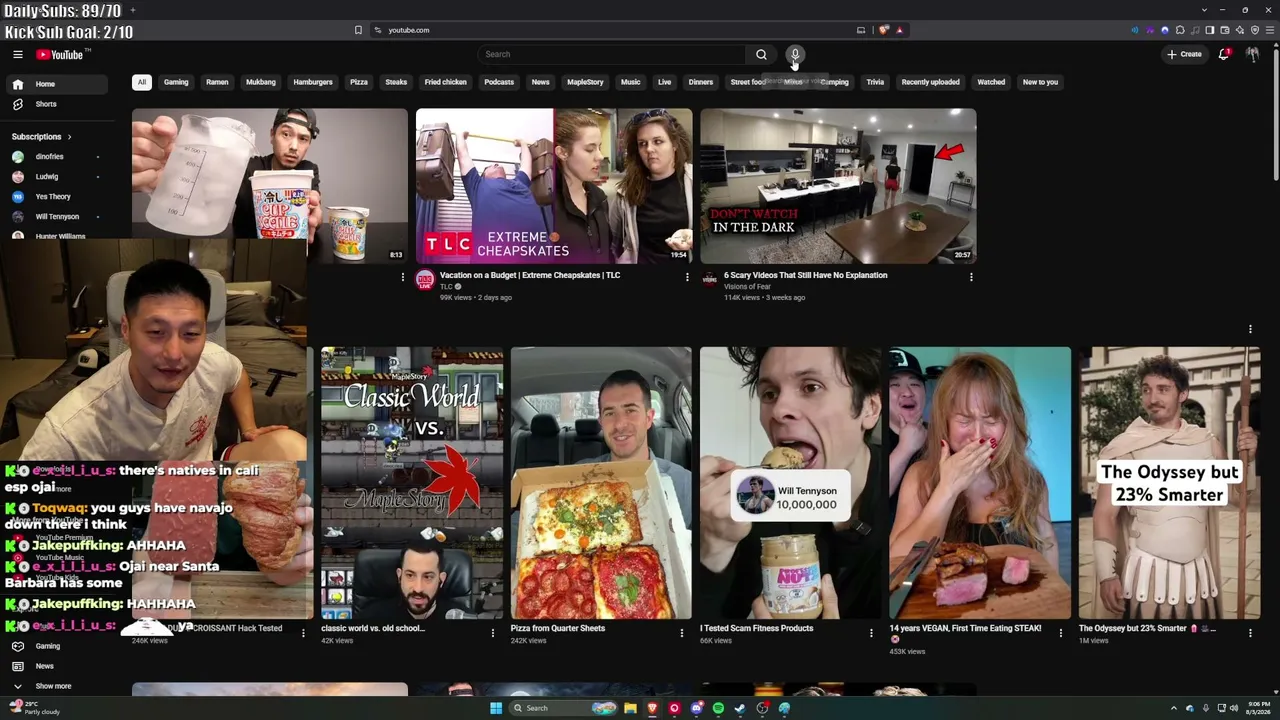The image size is (1280, 720).
Task: Open The Odyssey but 23% Smarter short
Action: click(1170, 483)
